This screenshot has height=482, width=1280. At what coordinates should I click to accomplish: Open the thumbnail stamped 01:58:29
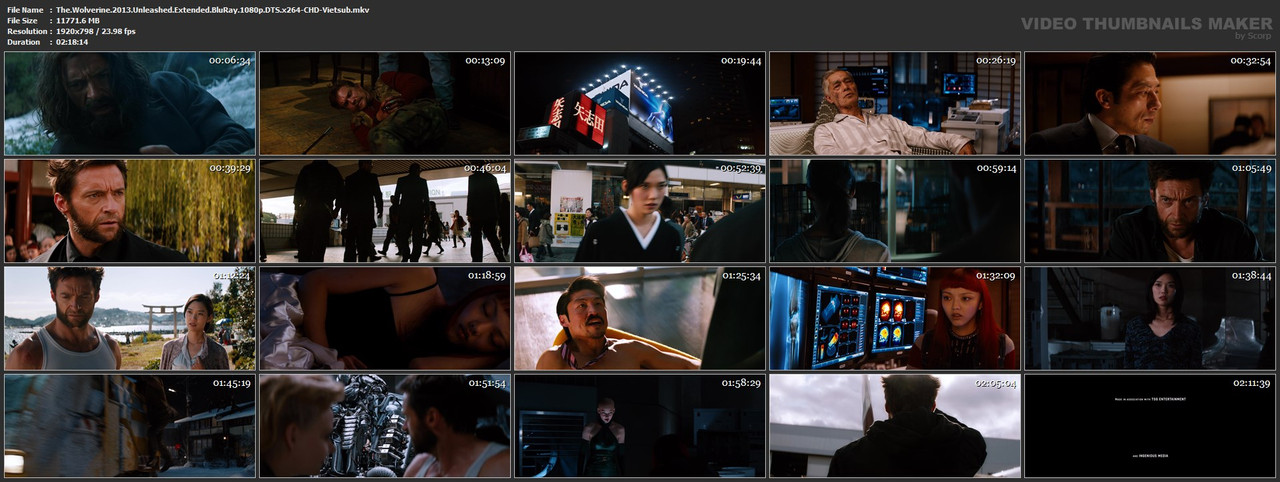[640, 425]
